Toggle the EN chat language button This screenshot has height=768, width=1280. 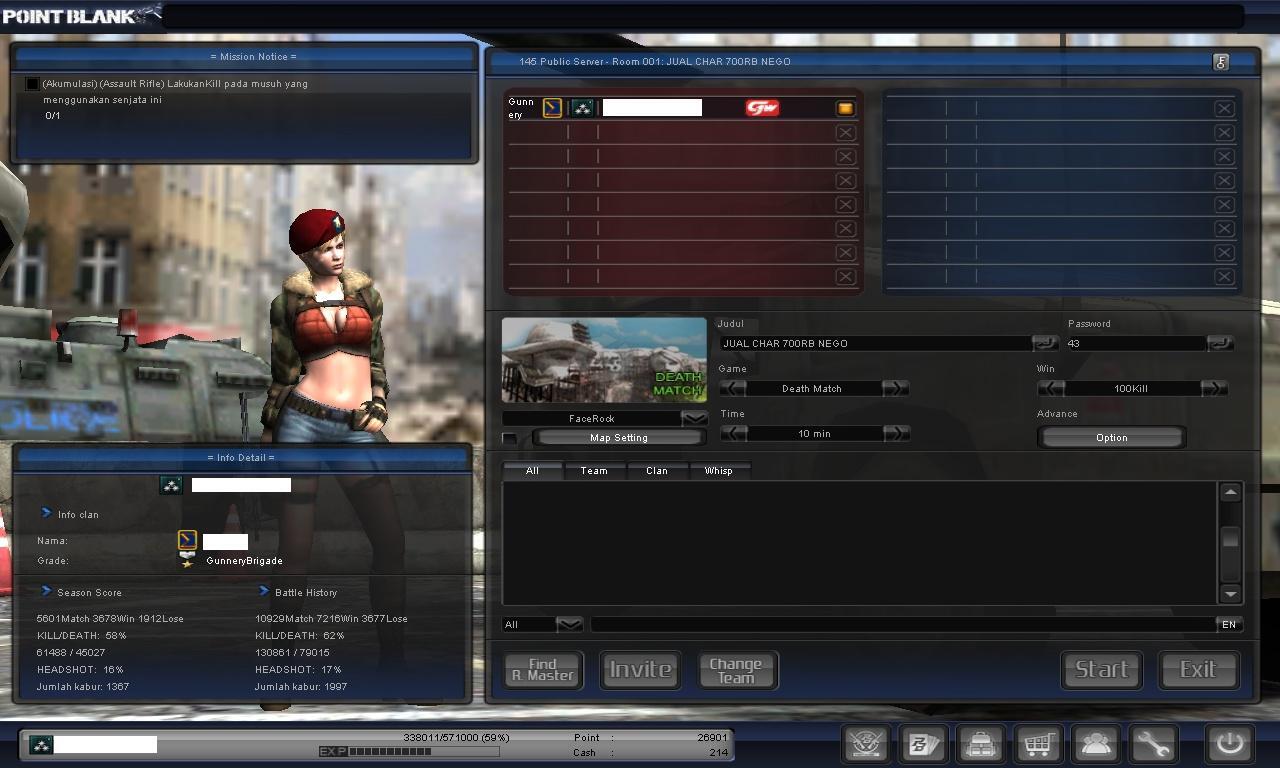1229,624
